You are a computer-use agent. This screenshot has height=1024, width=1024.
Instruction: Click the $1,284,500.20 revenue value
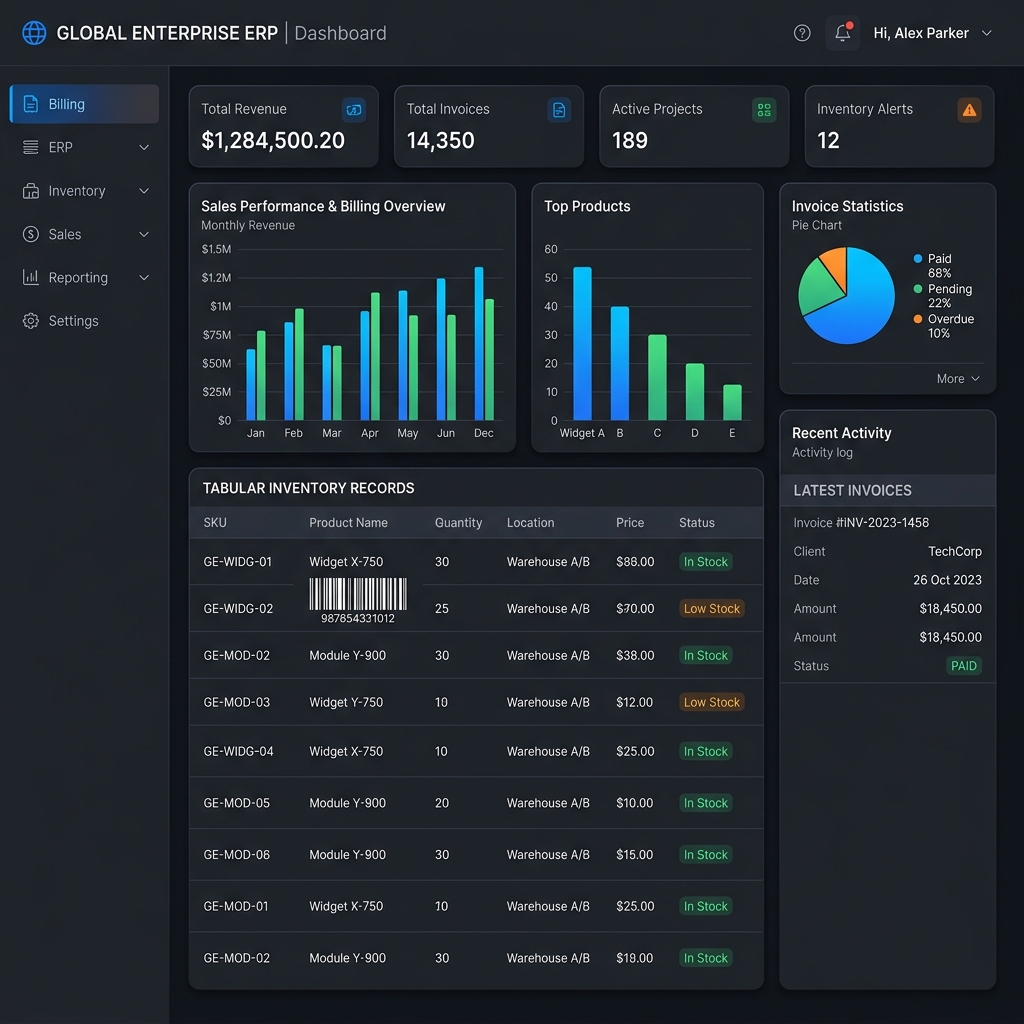pos(273,140)
